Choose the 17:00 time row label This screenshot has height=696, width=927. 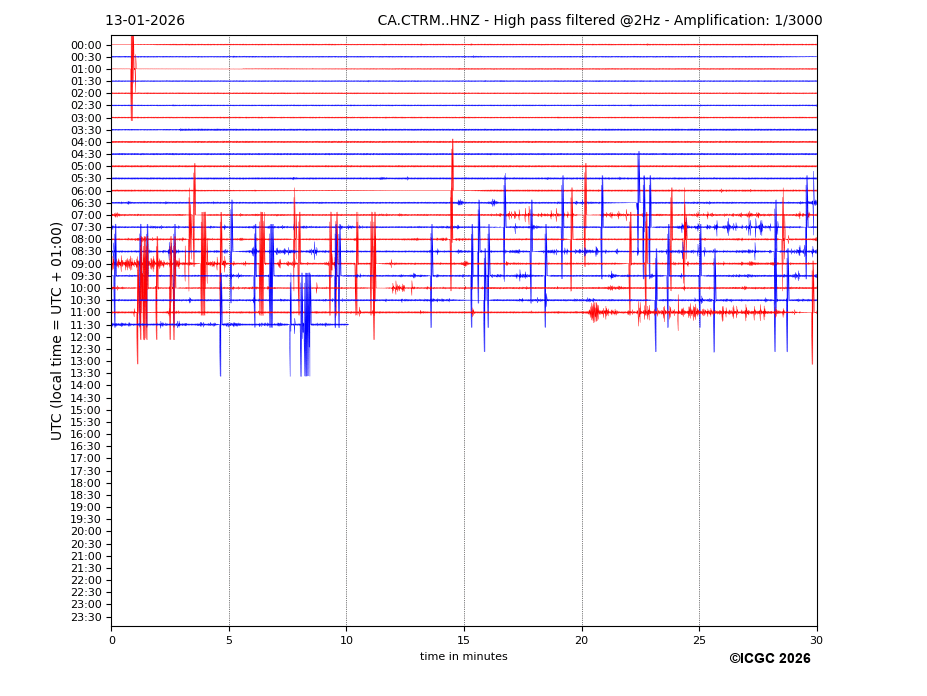point(86,459)
